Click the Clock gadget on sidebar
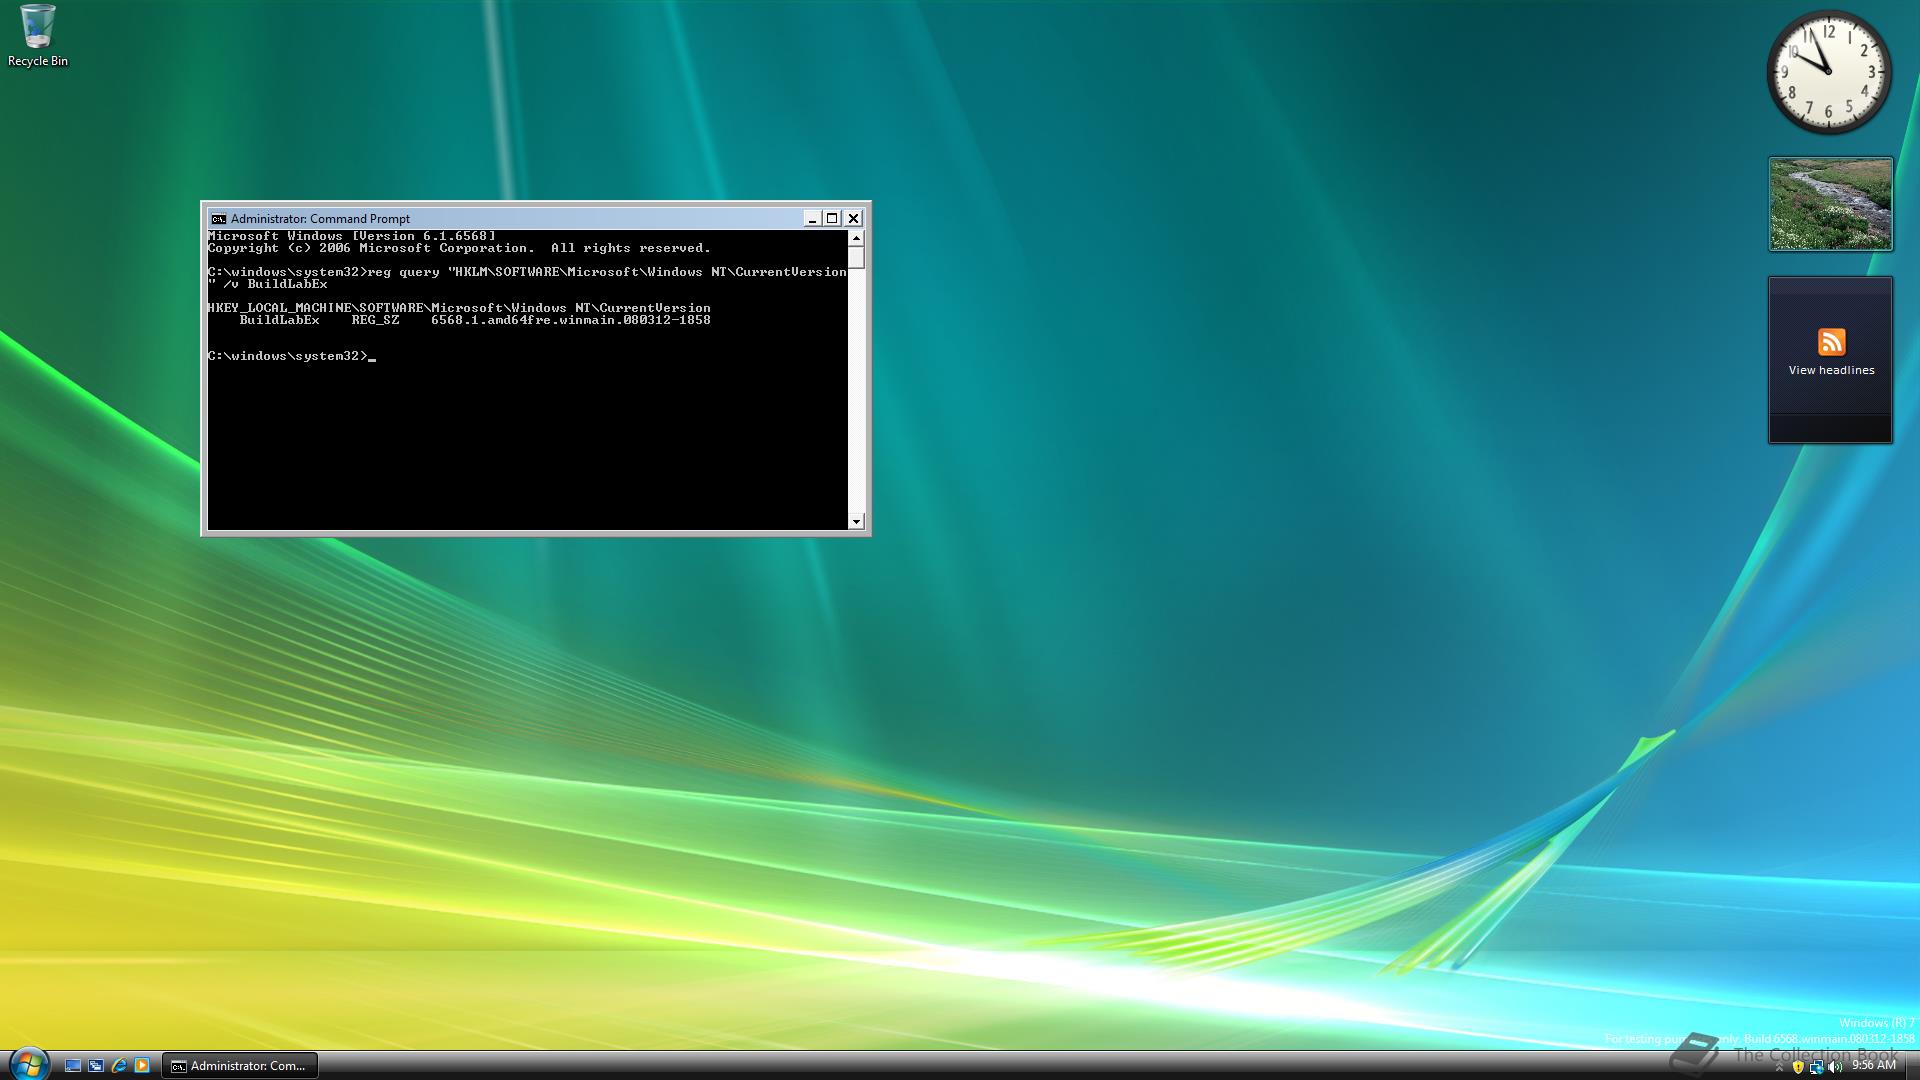Viewport: 1920px width, 1080px height. point(1829,72)
